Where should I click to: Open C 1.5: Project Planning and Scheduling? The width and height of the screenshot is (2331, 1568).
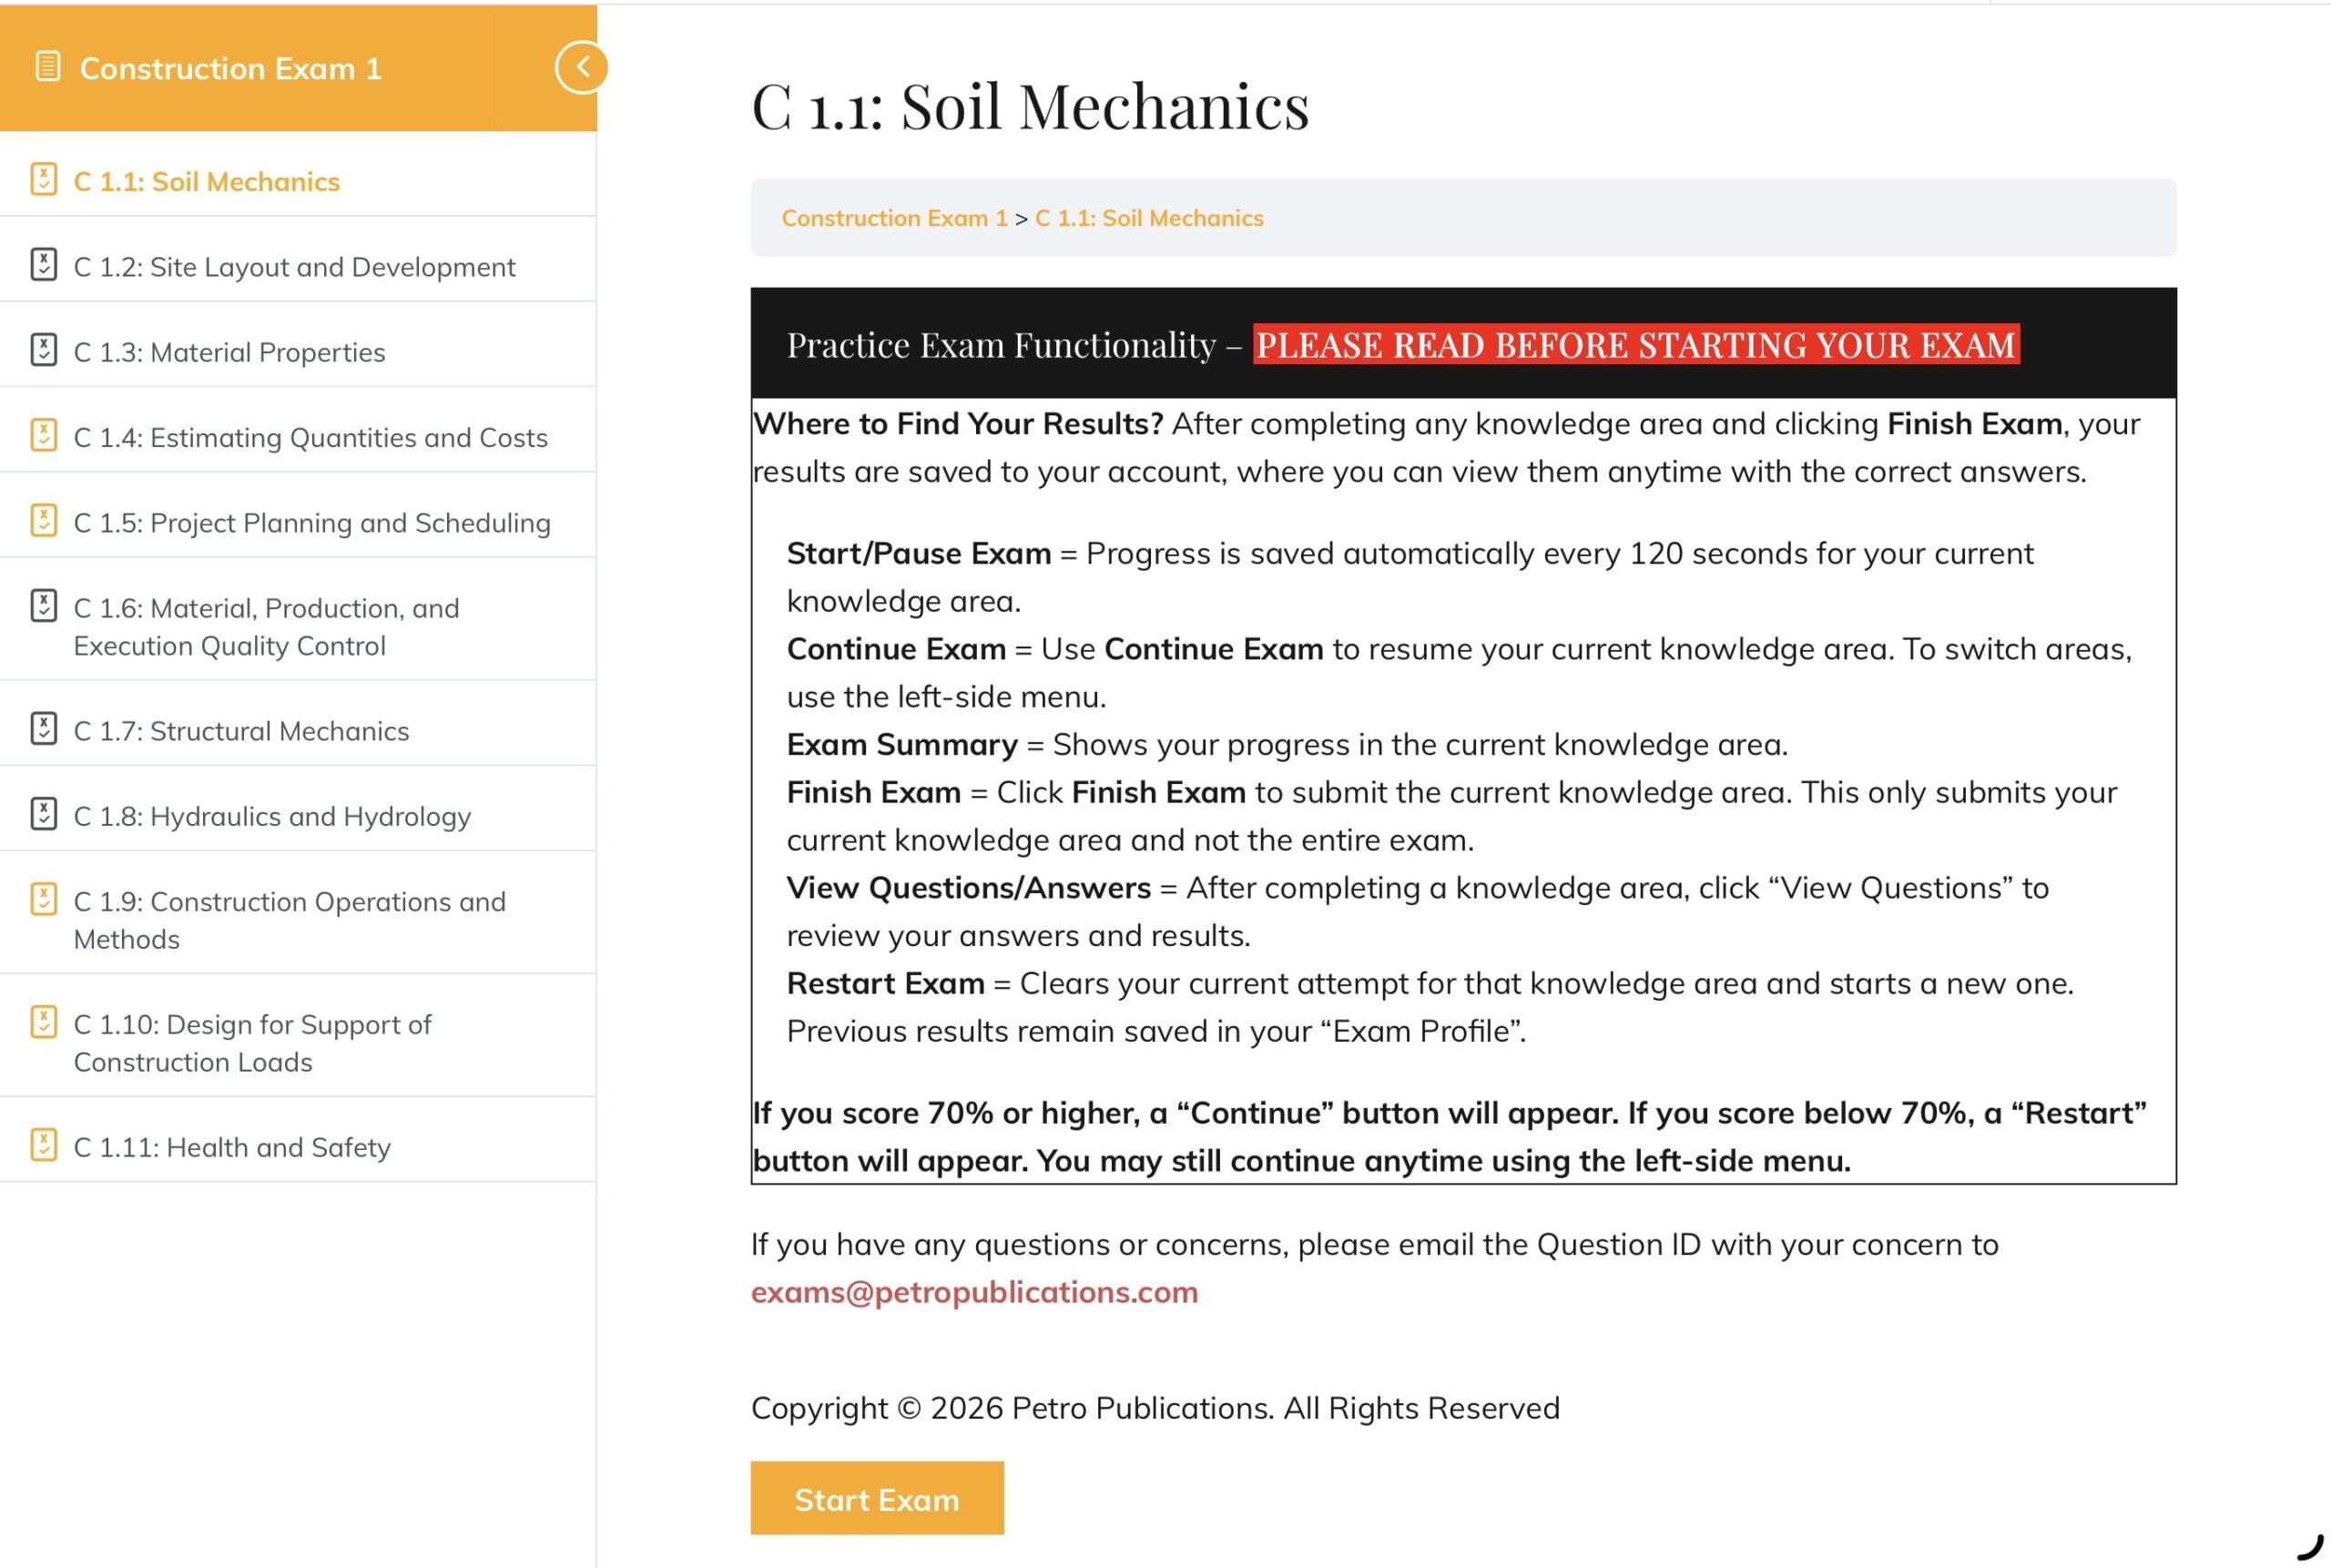(312, 523)
